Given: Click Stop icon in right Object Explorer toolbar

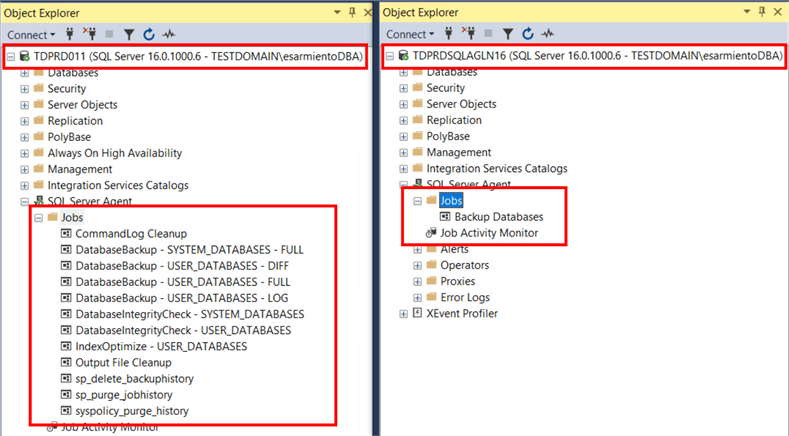Looking at the screenshot, I should pos(488,33).
